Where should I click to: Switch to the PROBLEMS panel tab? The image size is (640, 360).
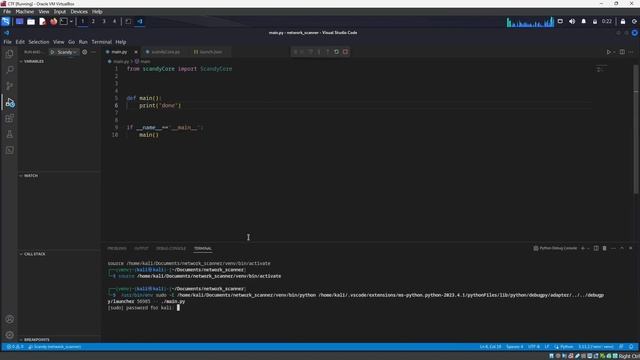117,248
